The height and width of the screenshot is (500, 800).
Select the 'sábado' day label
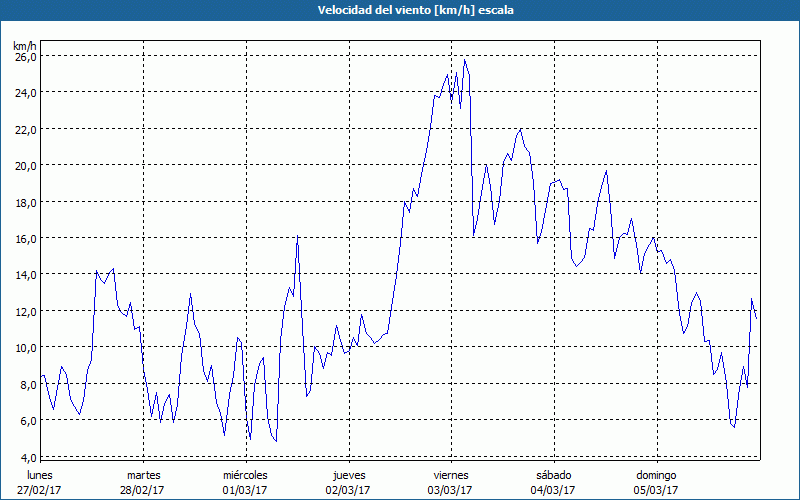point(553,475)
